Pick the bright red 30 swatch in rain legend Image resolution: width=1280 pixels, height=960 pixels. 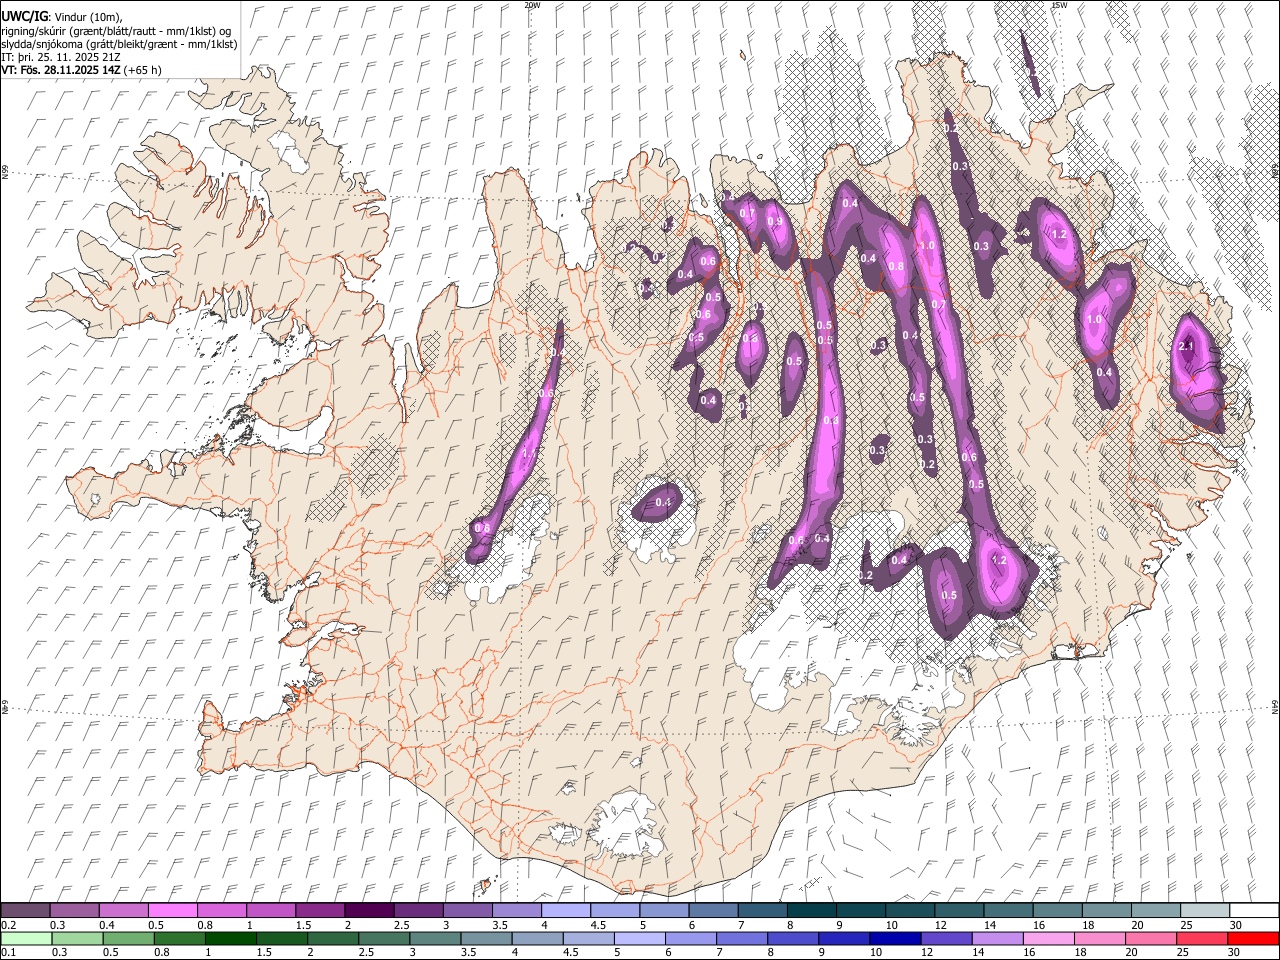(x=1253, y=938)
